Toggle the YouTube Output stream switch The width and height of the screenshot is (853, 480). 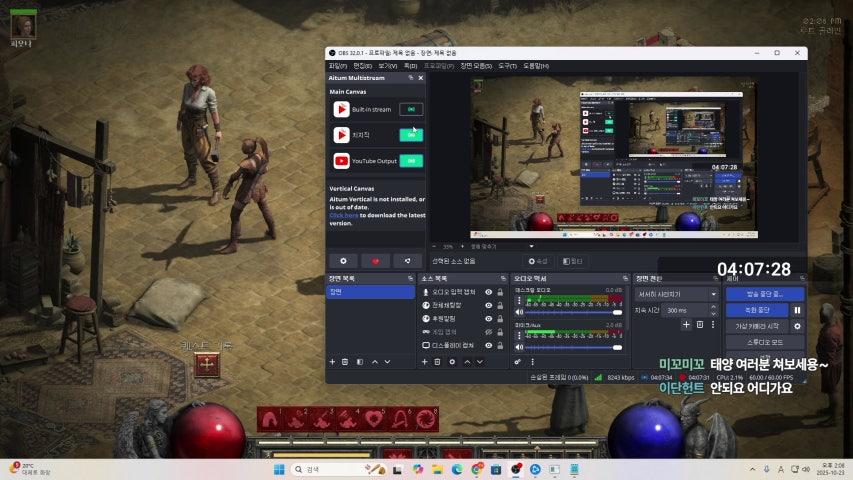[x=411, y=161]
